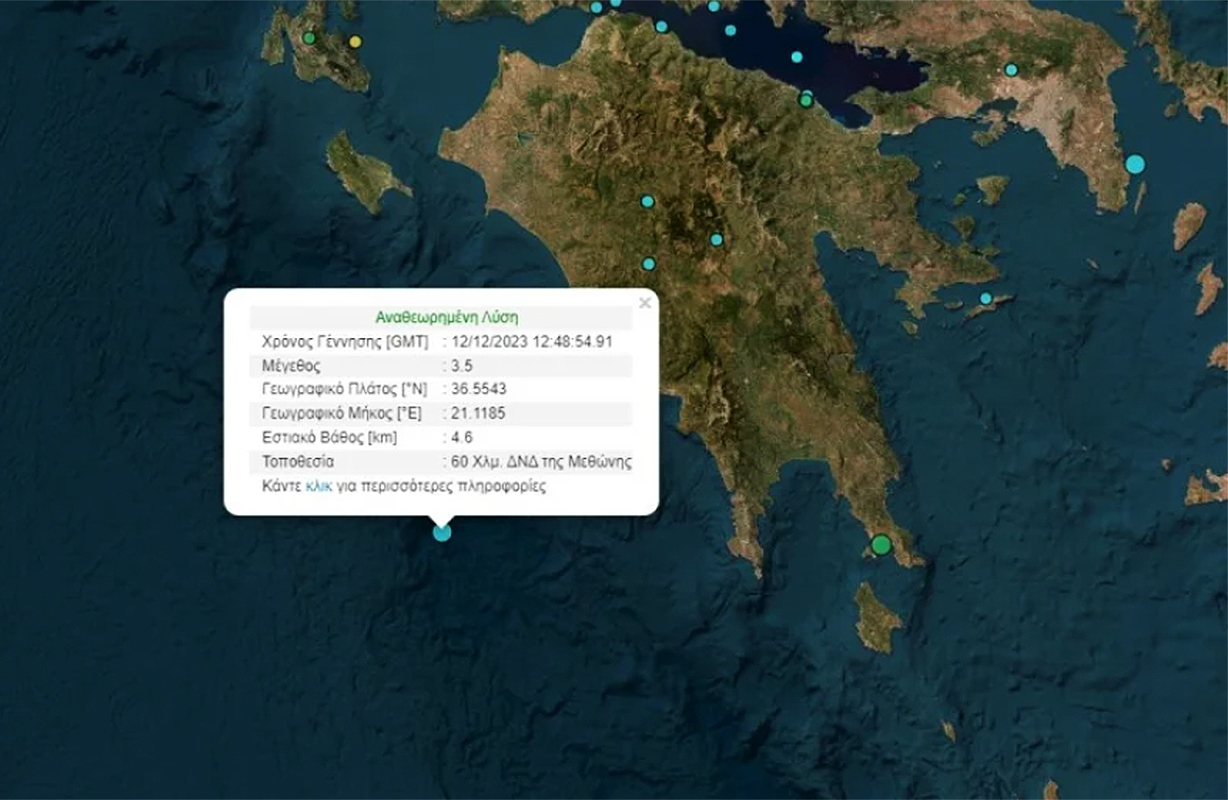
Task: Select the yellow earthquake marker east of Kefalonia
Action: [354, 42]
